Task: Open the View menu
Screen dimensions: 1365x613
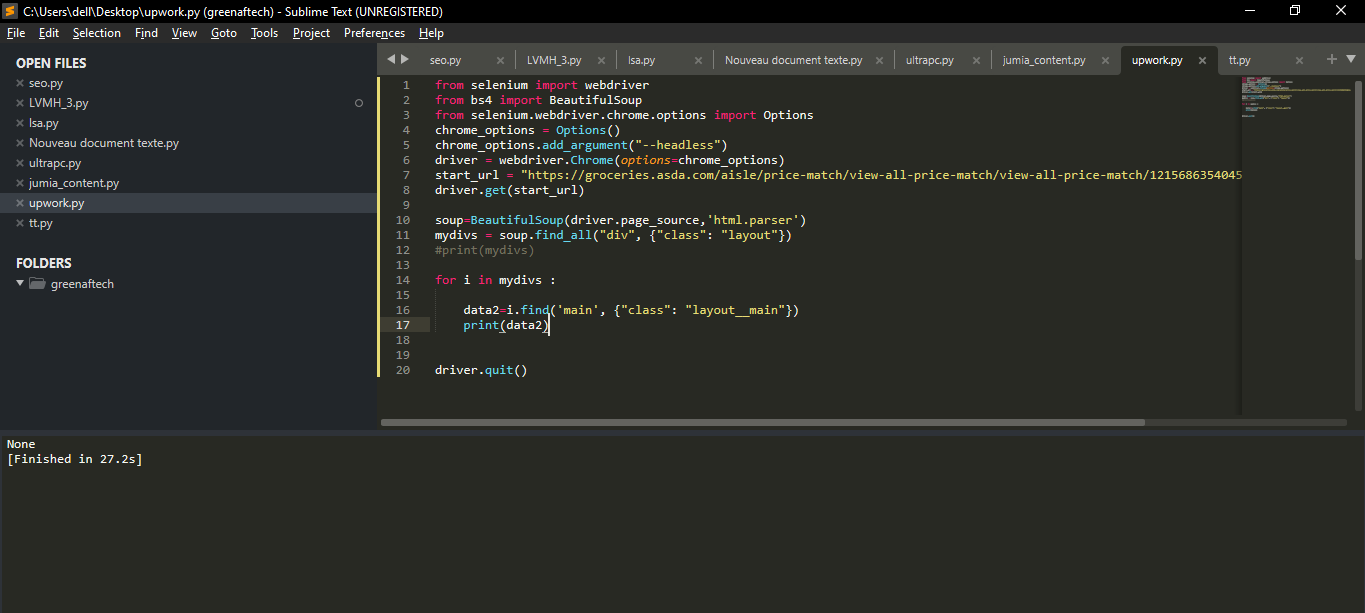Action: tap(185, 33)
